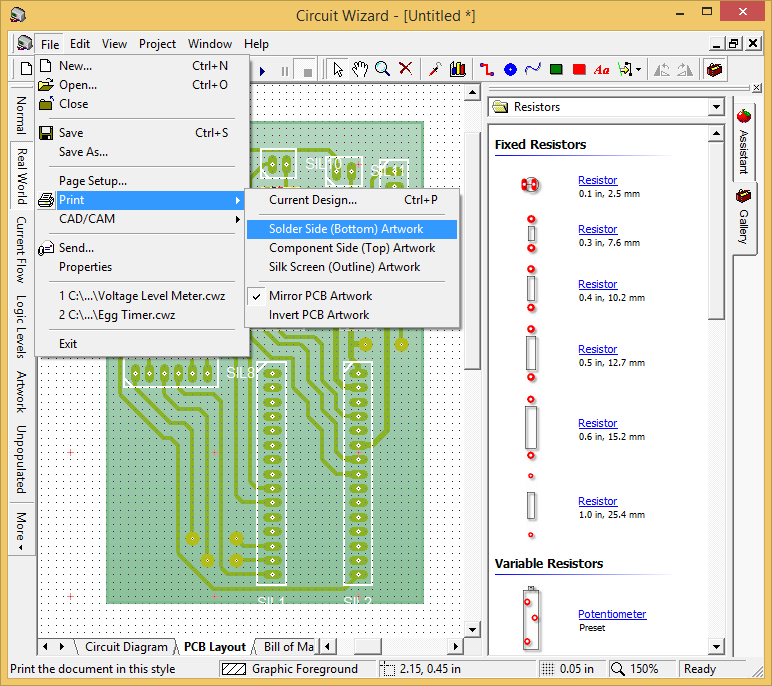
Task: Click Resistor 0.3 in, 7.6 mm link
Action: click(597, 229)
